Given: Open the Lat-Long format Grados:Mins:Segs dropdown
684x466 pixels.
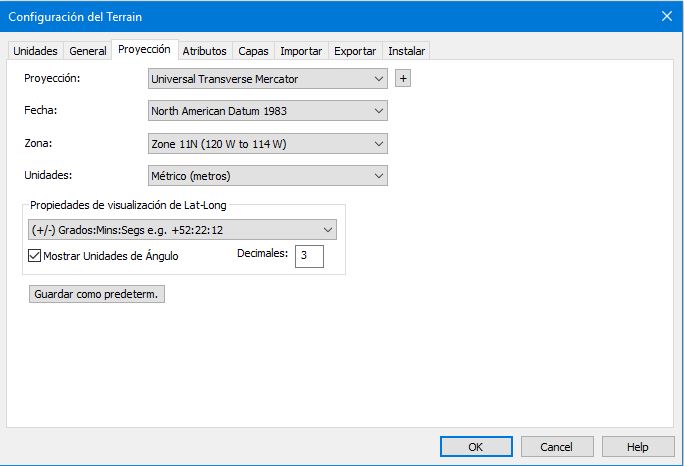Looking at the screenshot, I should coord(182,230).
